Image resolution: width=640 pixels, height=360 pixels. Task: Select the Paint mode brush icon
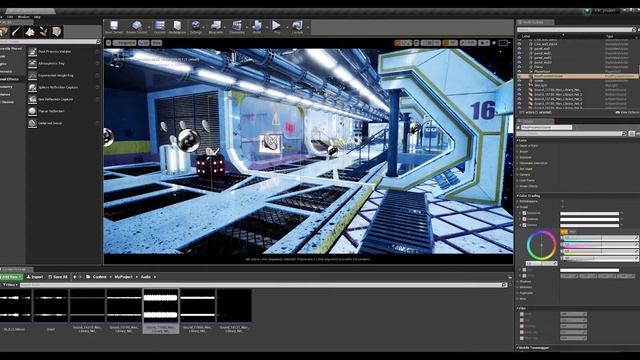click(16, 31)
